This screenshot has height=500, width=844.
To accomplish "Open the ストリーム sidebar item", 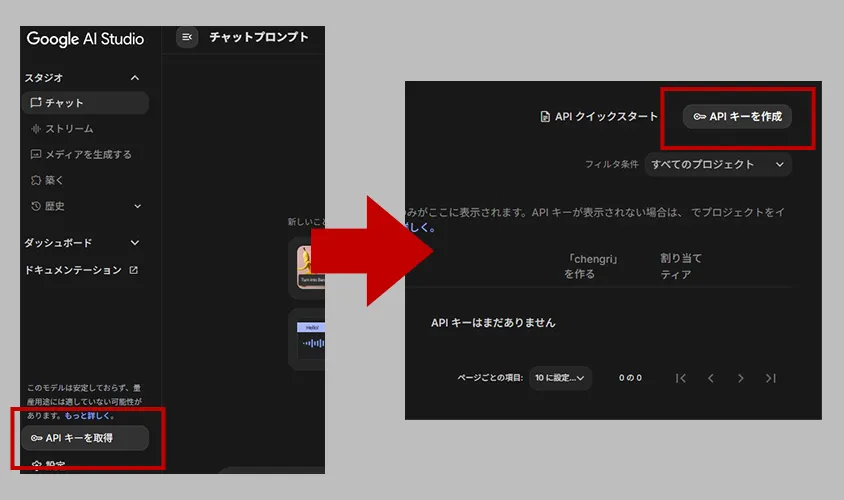I will point(69,129).
